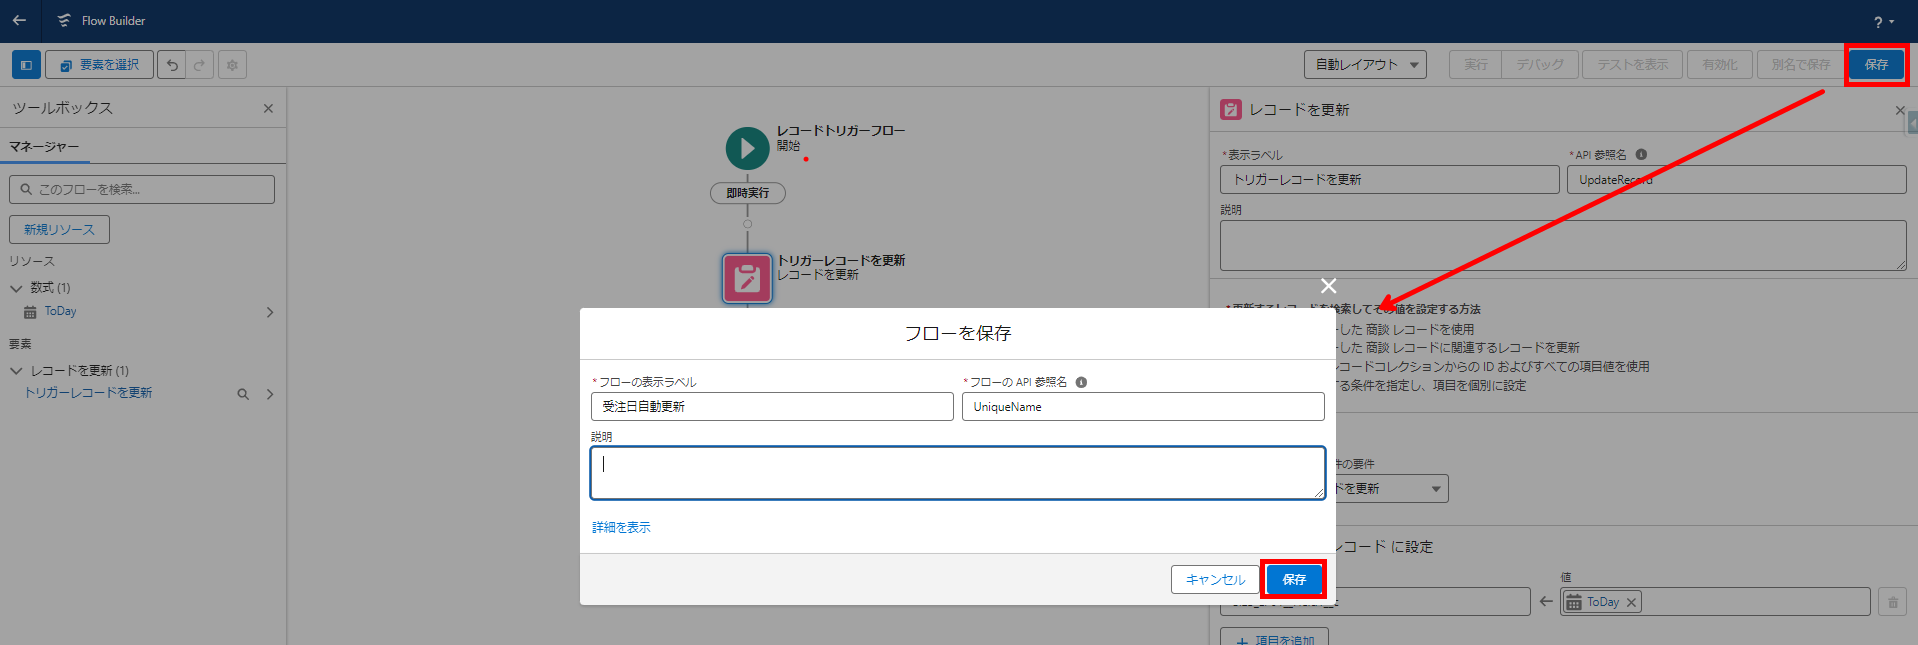Screen dimensions: 1918x645
Task: Click the このフローを検索 search field
Action: pos(142,189)
